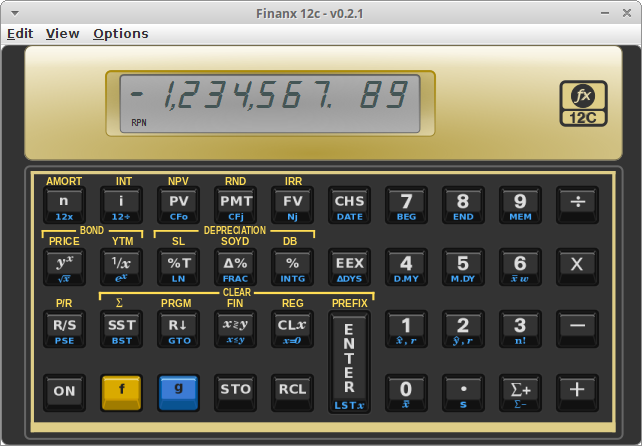This screenshot has width=642, height=446.
Task: Click the number 2 key
Action: (x=463, y=329)
